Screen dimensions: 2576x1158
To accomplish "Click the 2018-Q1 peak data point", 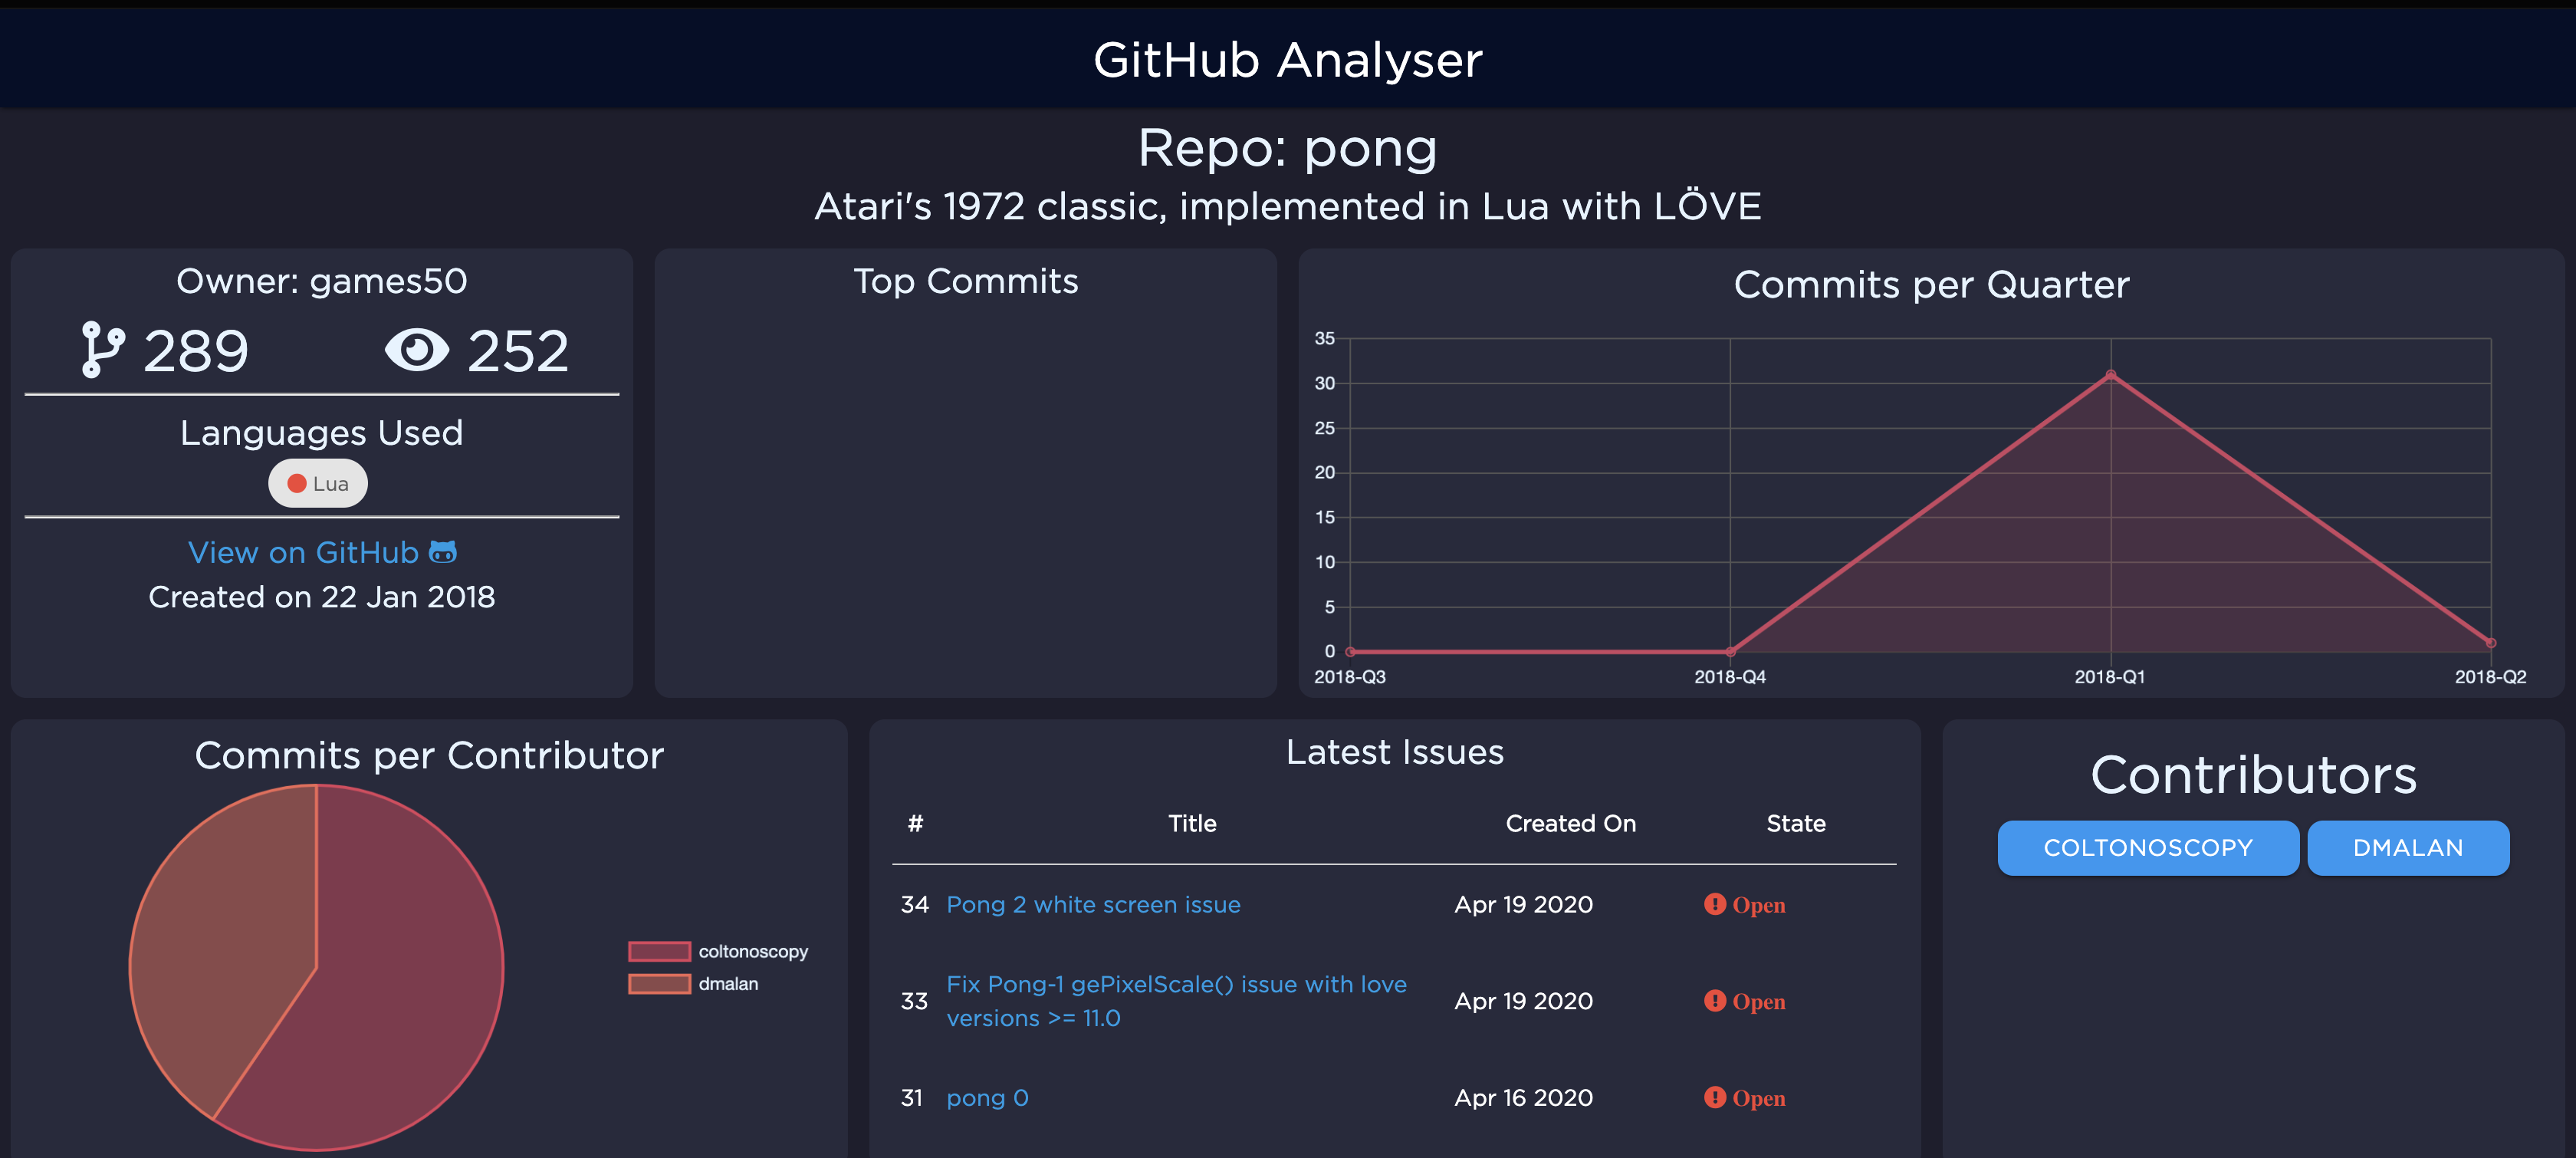I will pyautogui.click(x=2110, y=375).
